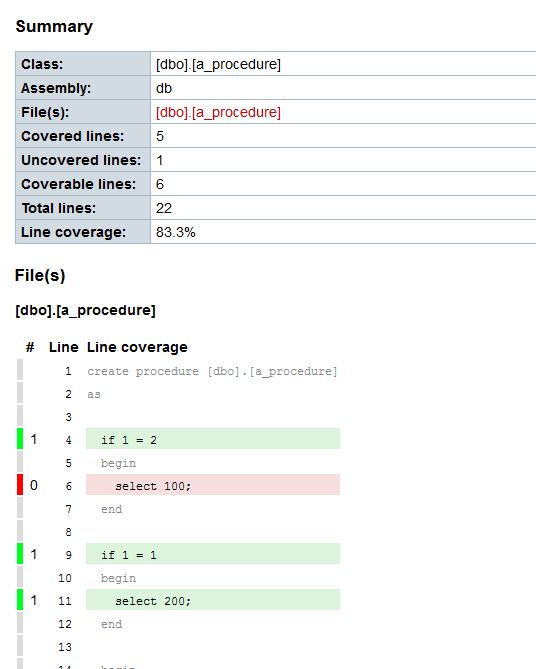This screenshot has height=669, width=536.
Task: Click the green coverage marker on line 4
Action: pos(20,439)
